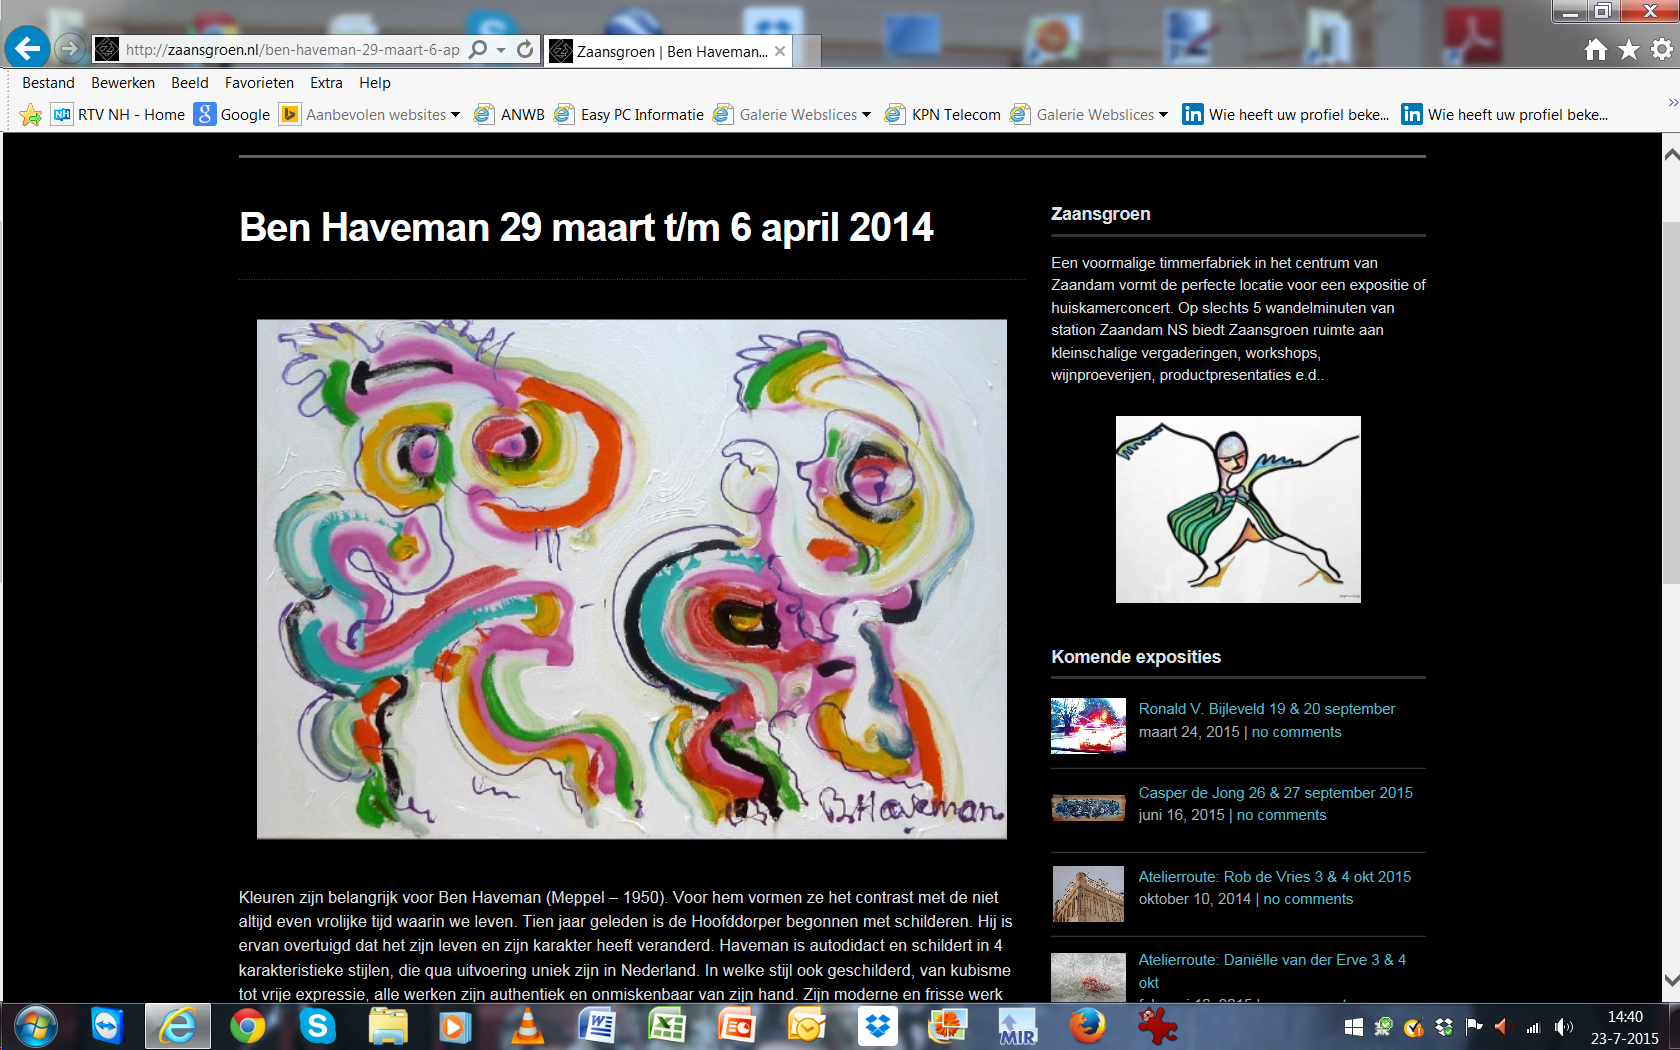
Task: Go back to the previous page
Action: point(27,47)
